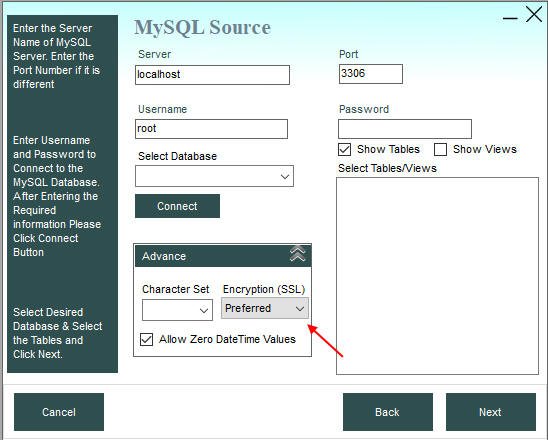Proceed with the Next button
Viewport: 548px width, 440px height.
tap(491, 412)
